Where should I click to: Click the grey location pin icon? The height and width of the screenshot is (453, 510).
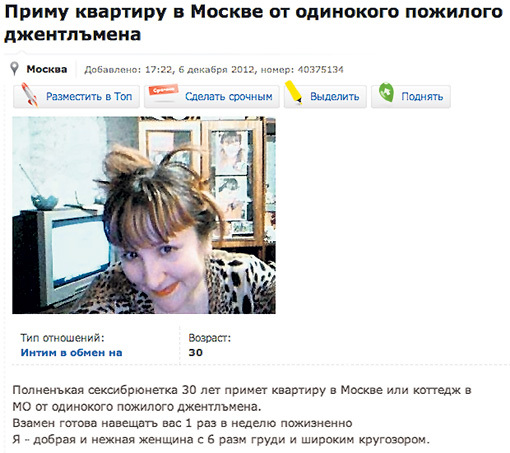pos(14,69)
